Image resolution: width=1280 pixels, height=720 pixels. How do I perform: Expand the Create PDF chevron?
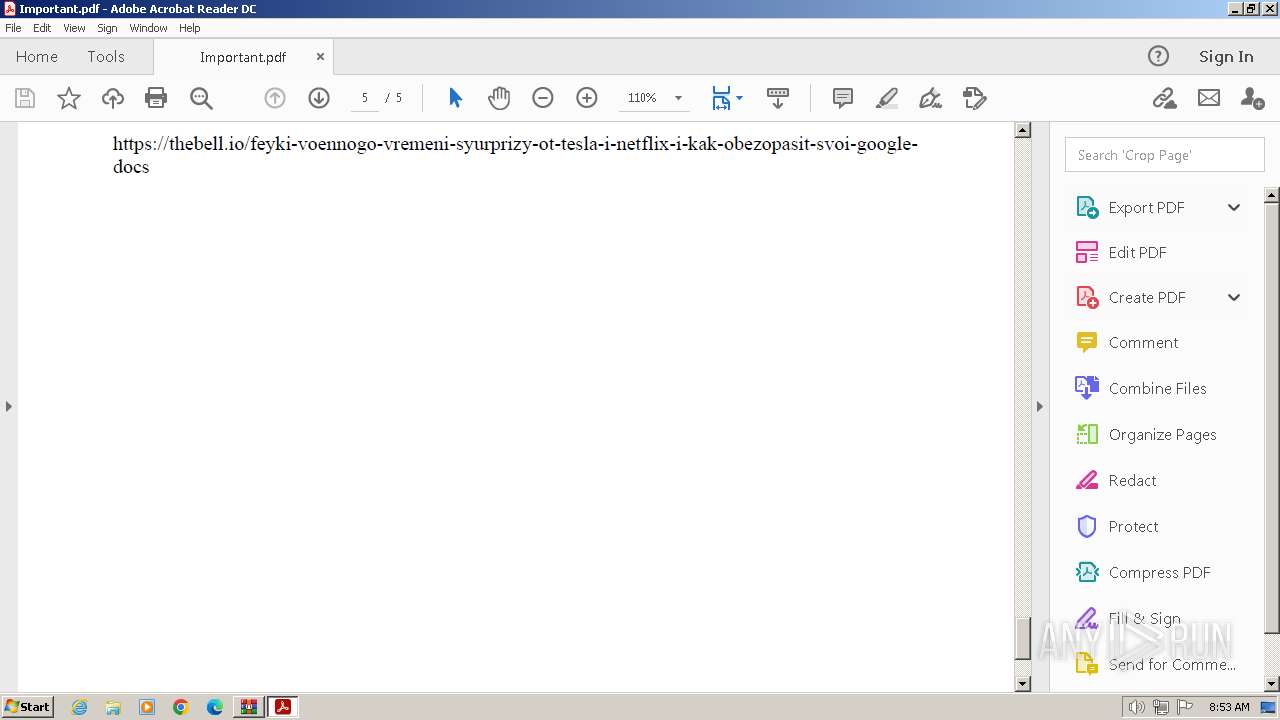coord(1234,297)
